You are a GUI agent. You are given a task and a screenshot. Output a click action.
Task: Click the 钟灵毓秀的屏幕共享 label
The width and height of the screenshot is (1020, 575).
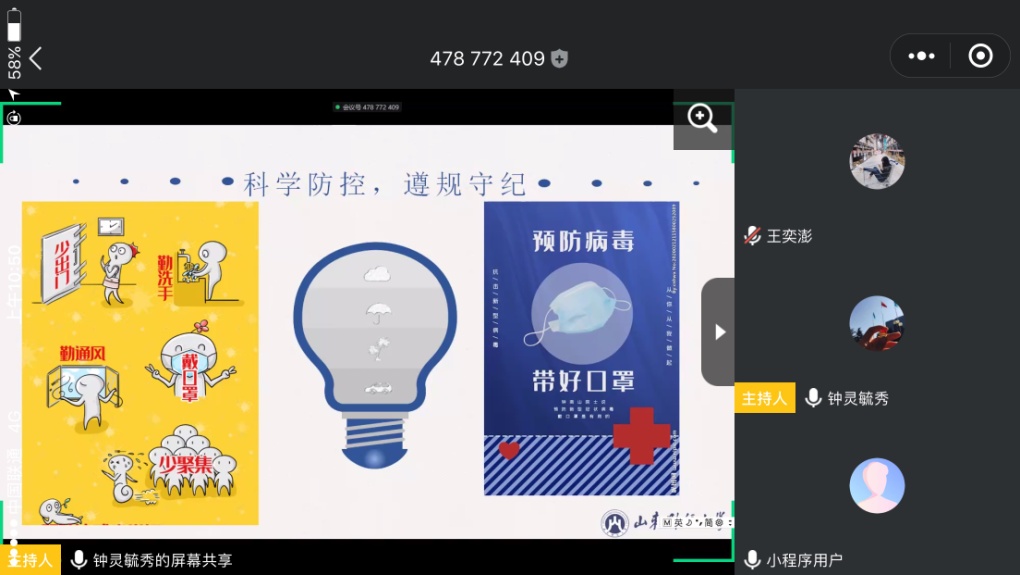pyautogui.click(x=162, y=560)
